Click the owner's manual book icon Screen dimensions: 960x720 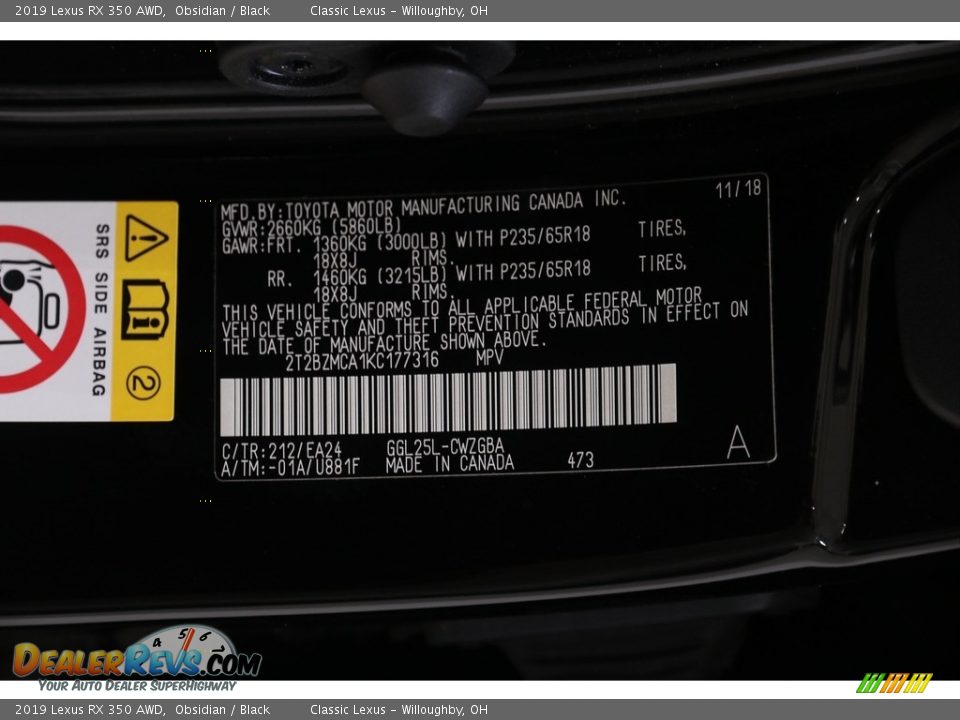(145, 310)
